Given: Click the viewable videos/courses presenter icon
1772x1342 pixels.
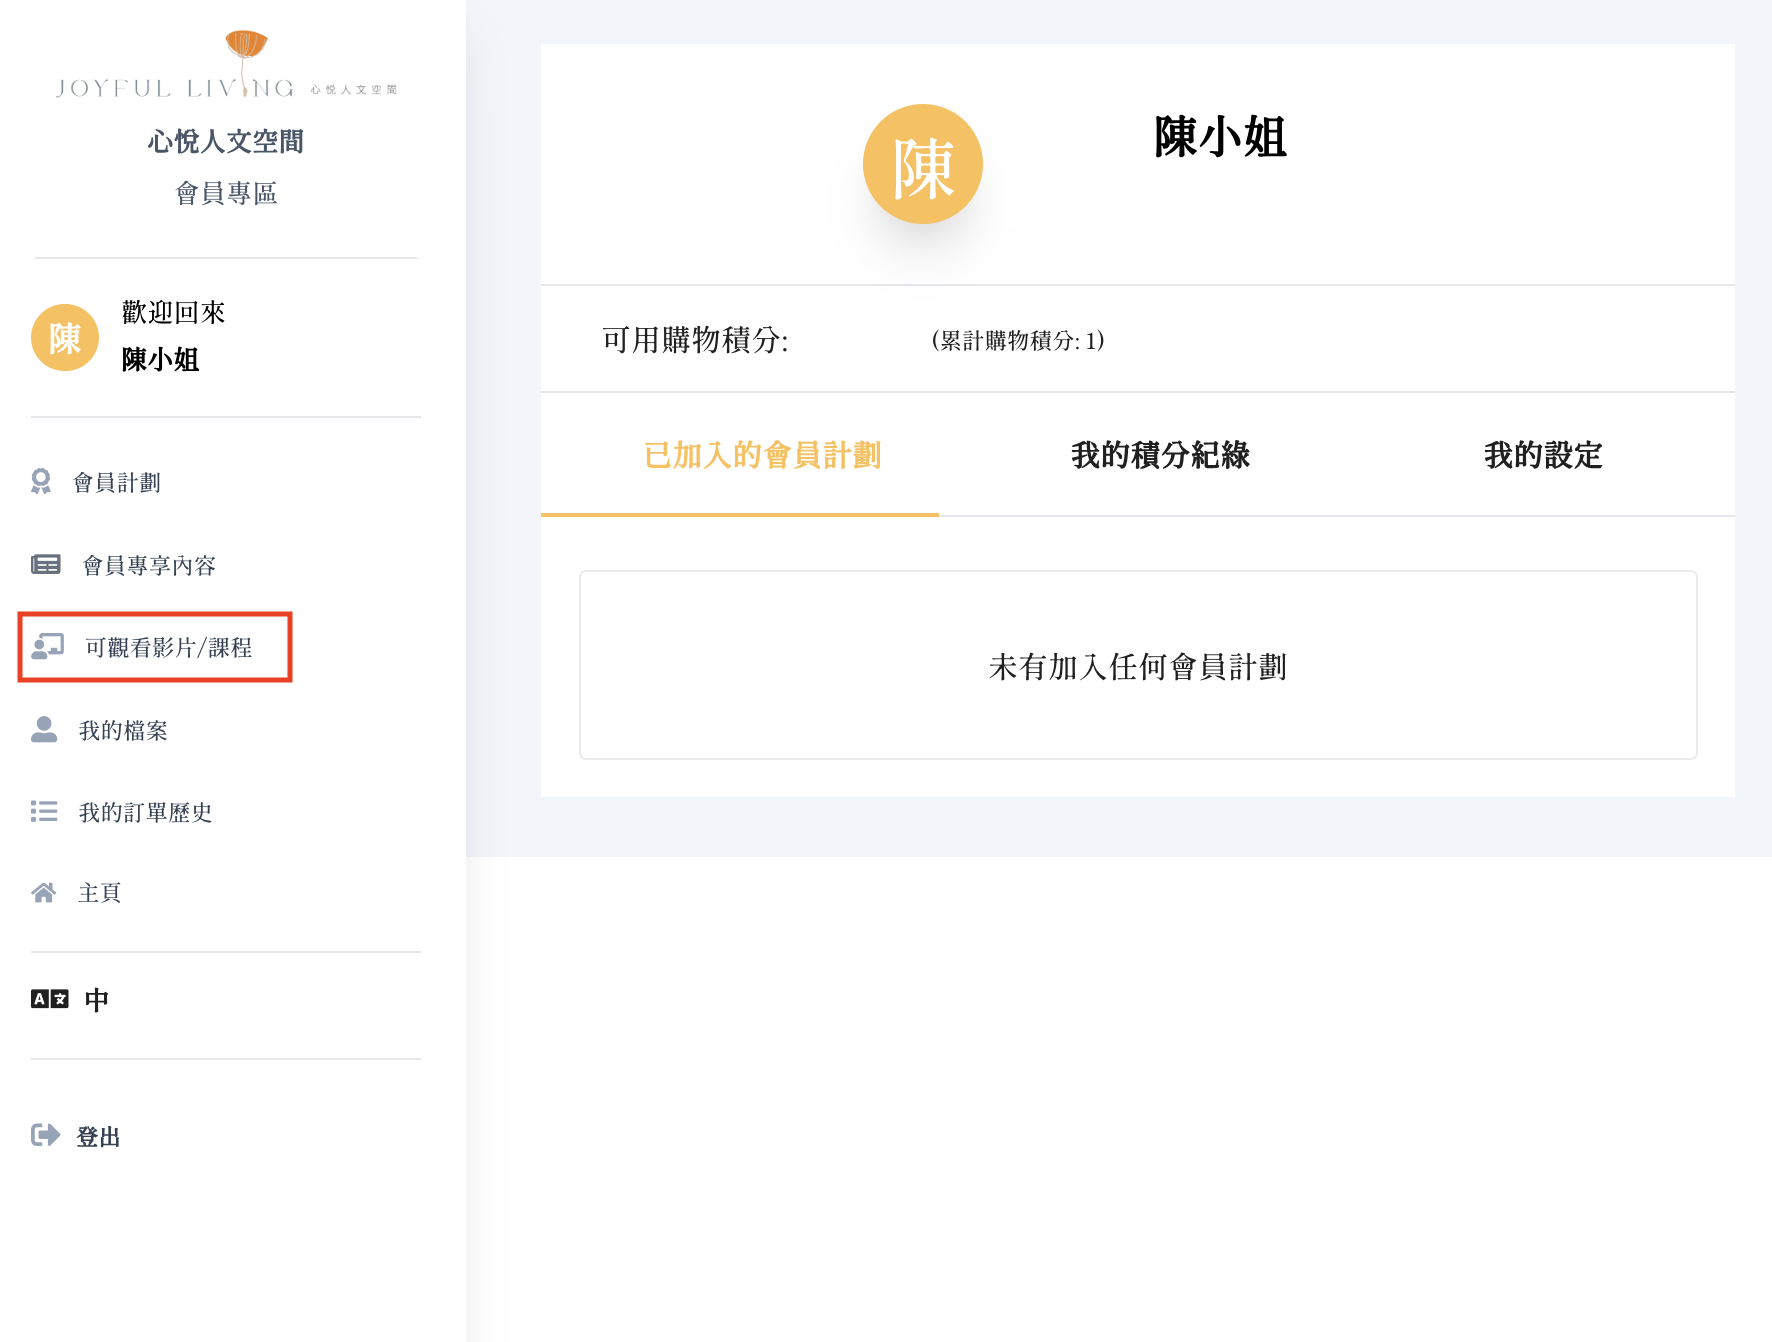Looking at the screenshot, I should pyautogui.click(x=47, y=647).
